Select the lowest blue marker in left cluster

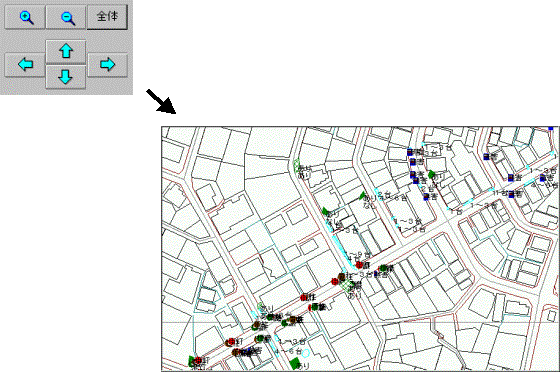coord(426,196)
